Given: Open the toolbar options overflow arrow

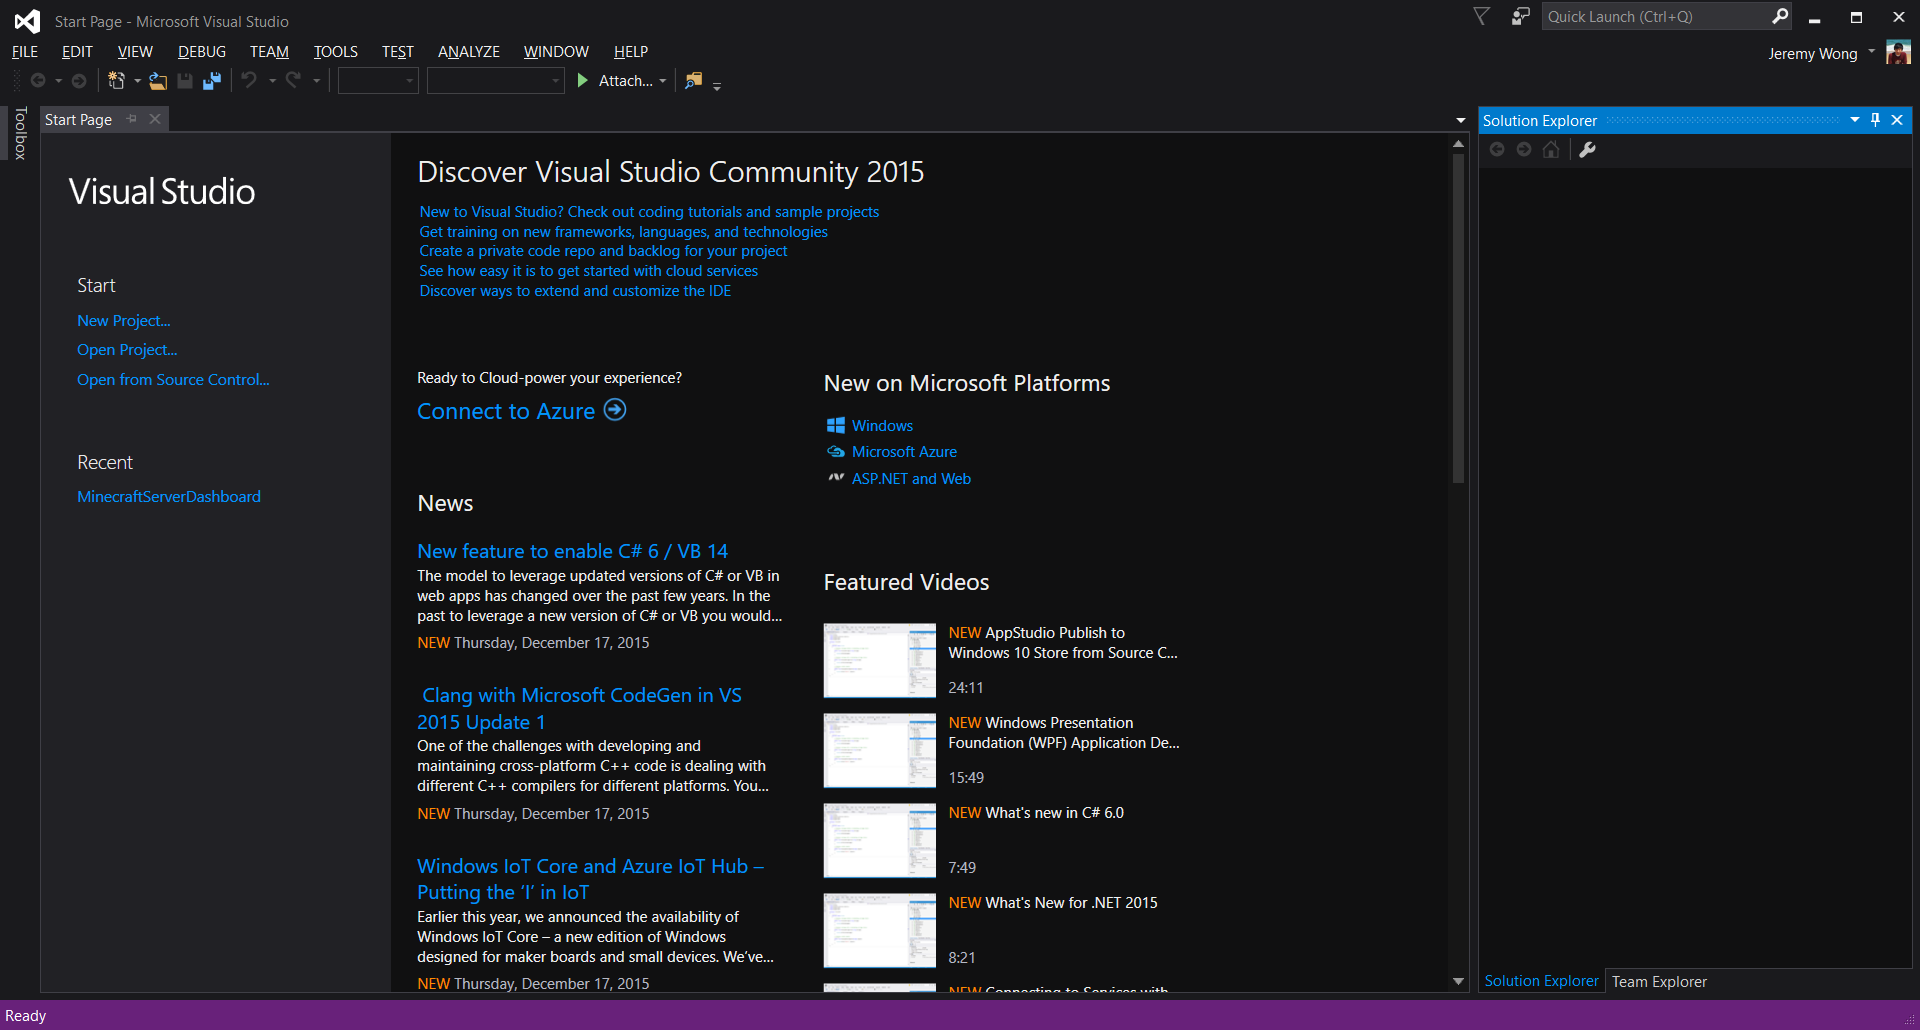Looking at the screenshot, I should tap(717, 86).
